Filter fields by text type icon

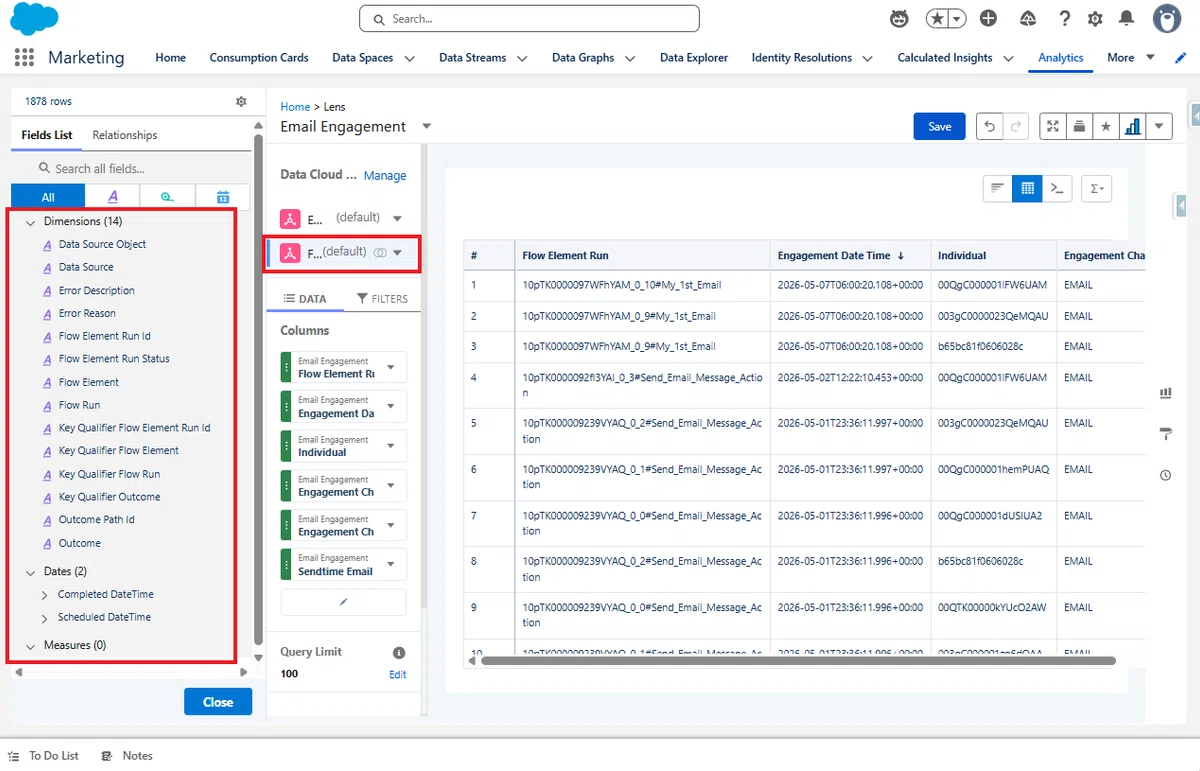[112, 197]
